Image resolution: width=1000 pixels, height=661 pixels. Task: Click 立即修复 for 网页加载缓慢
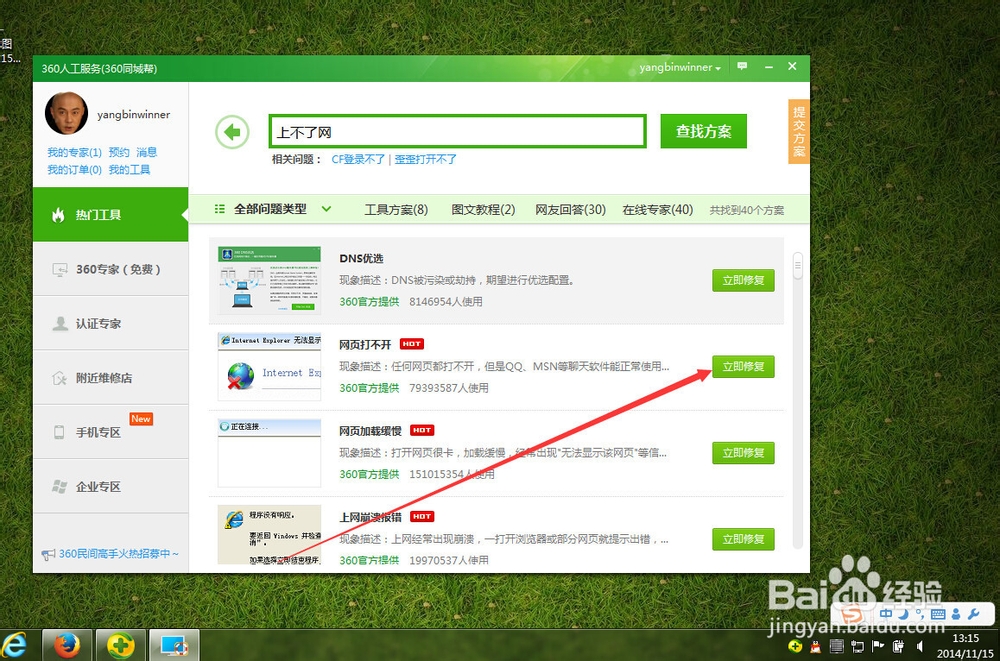[743, 452]
